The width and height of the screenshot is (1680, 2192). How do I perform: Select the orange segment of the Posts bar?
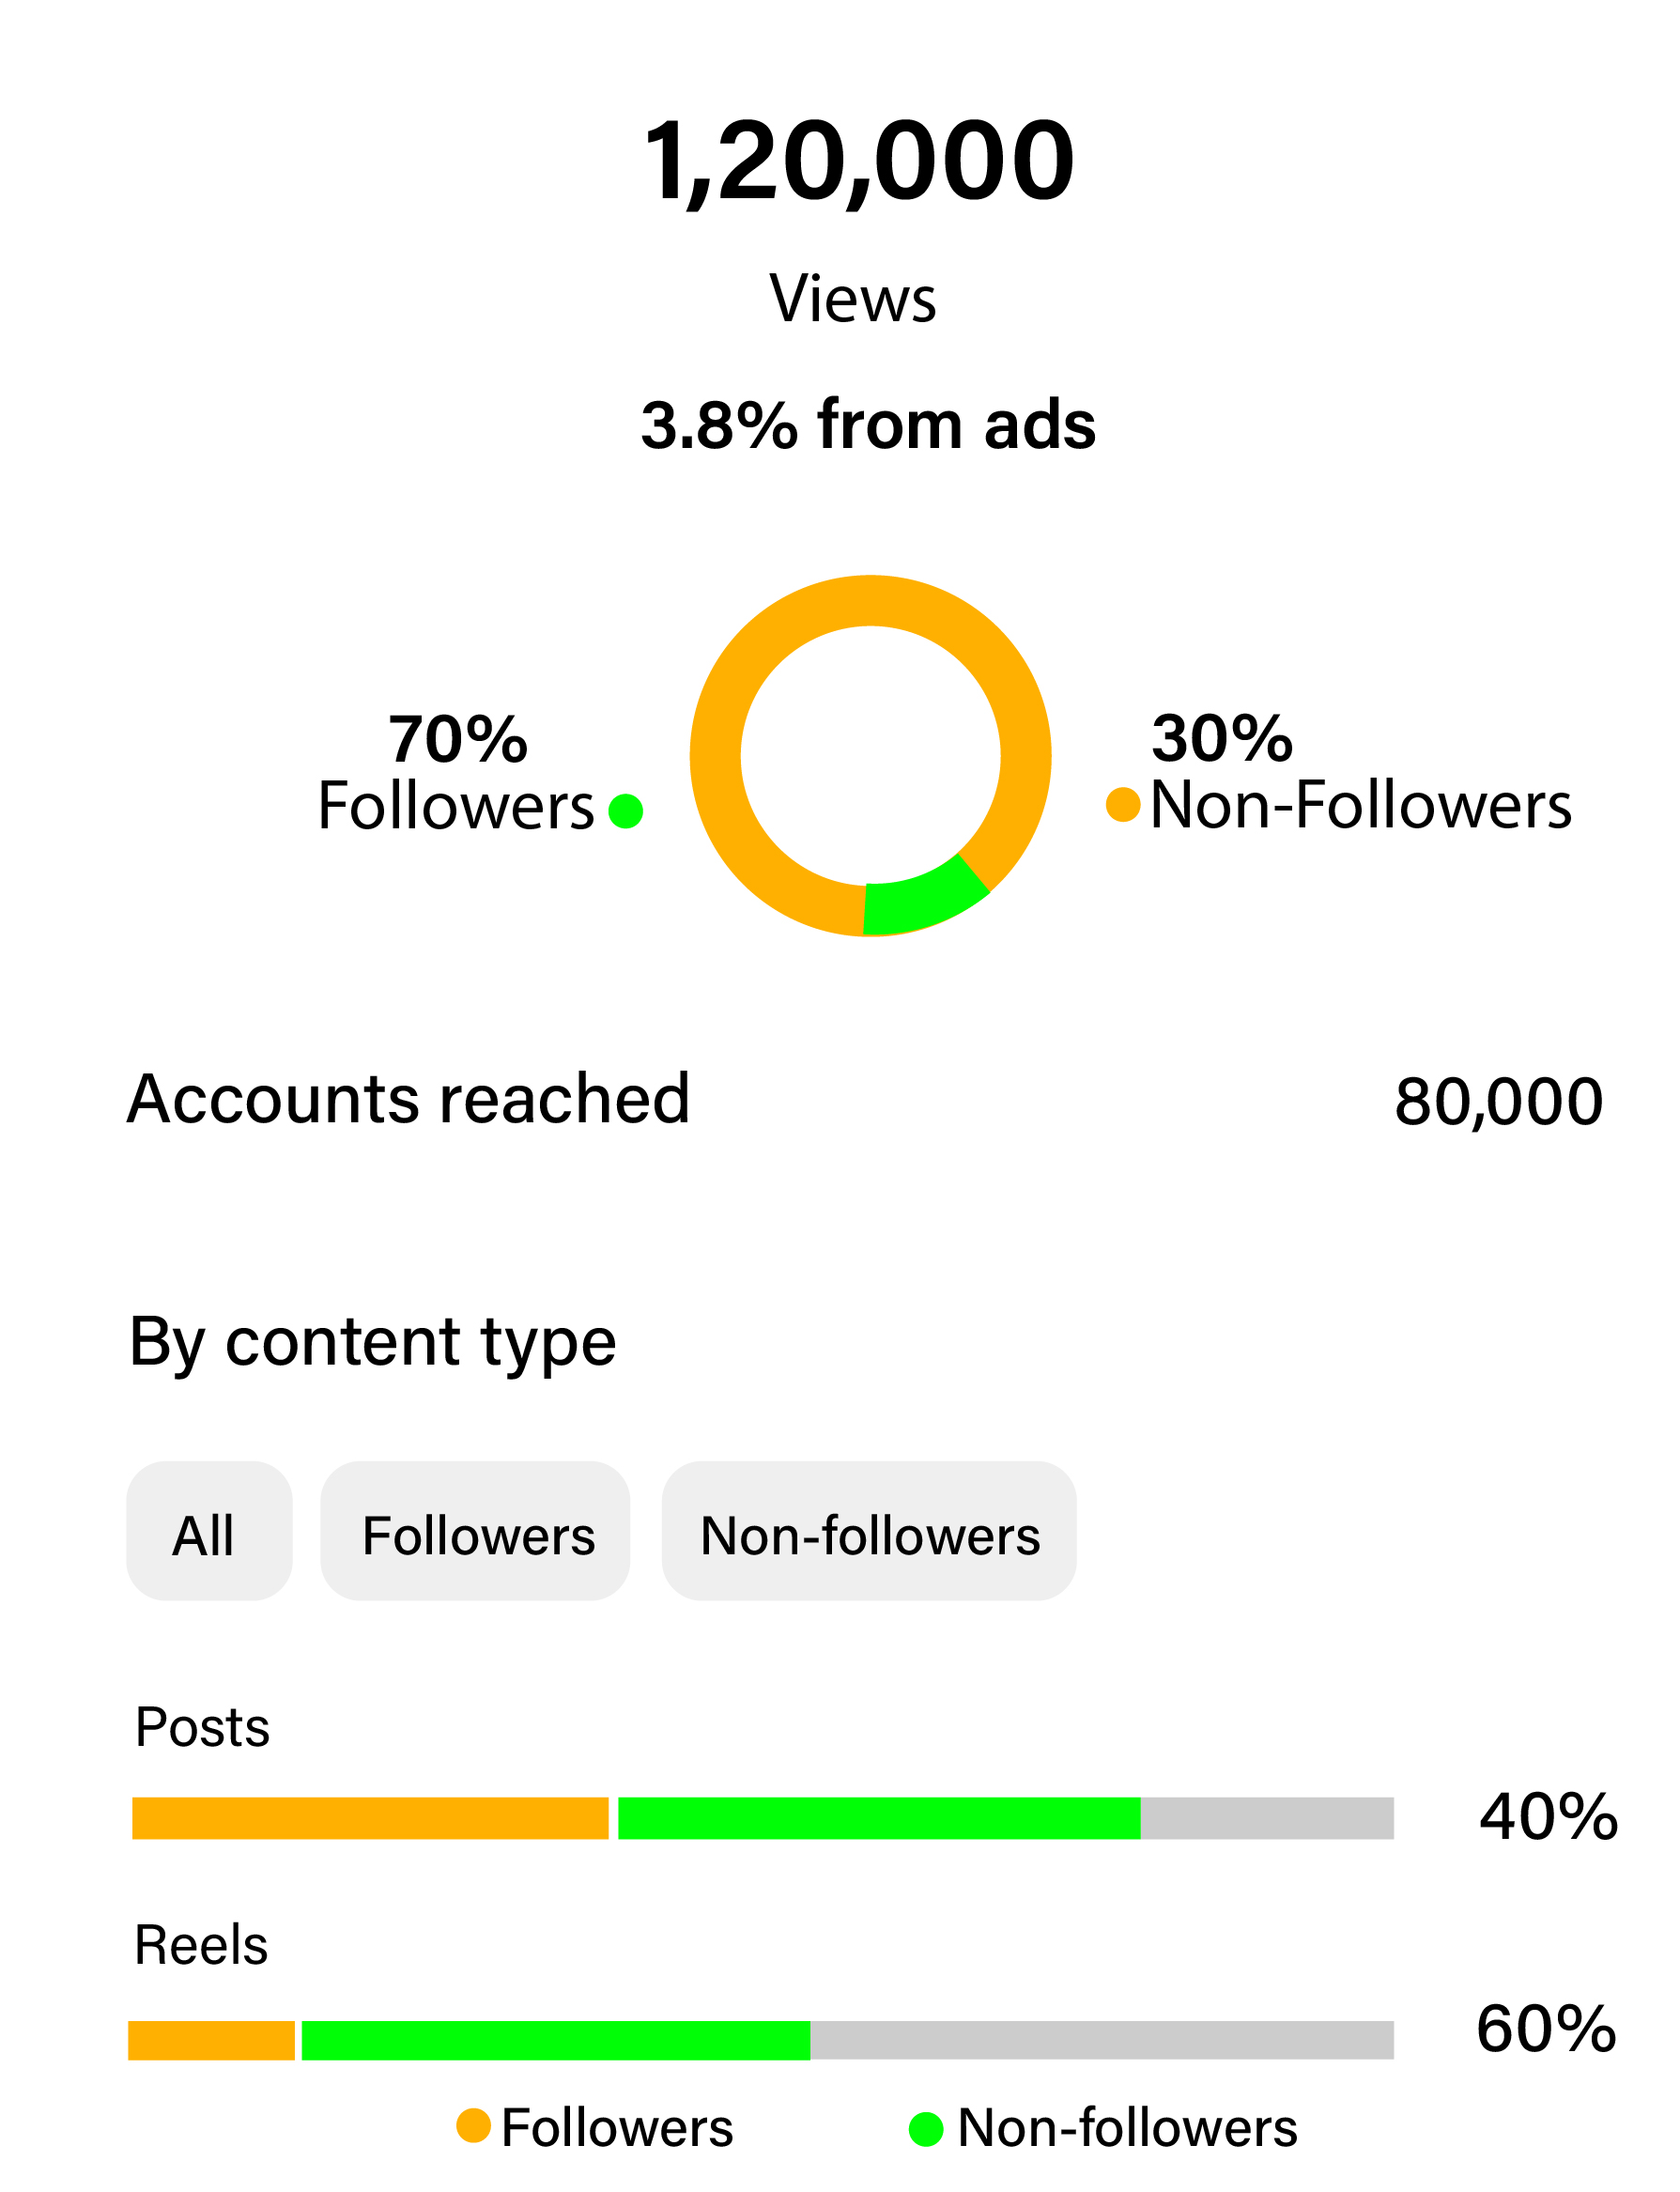pos(370,1818)
